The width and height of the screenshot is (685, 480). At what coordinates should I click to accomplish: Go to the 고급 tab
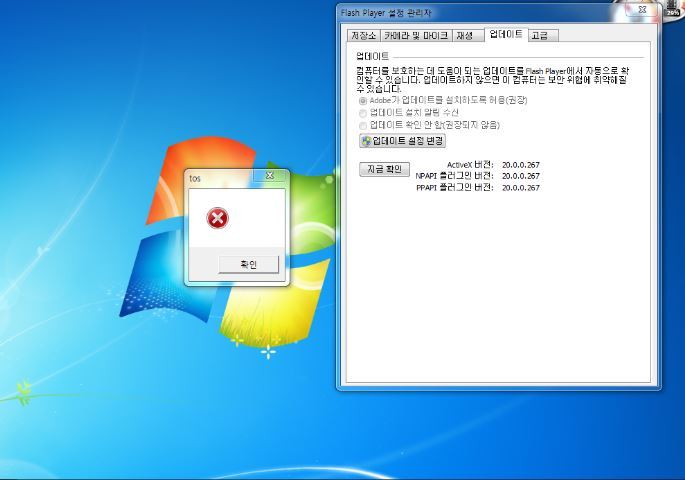543,36
